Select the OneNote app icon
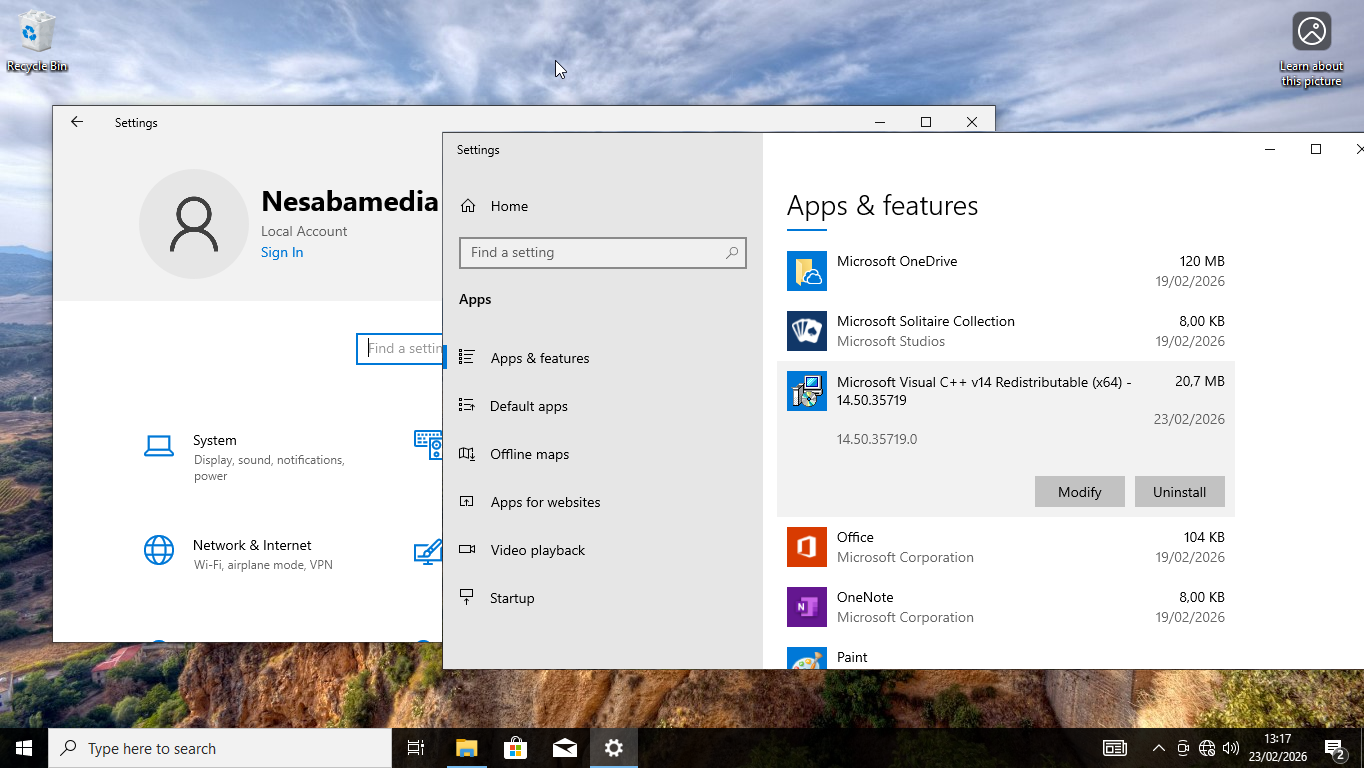The width and height of the screenshot is (1364, 768). (806, 607)
